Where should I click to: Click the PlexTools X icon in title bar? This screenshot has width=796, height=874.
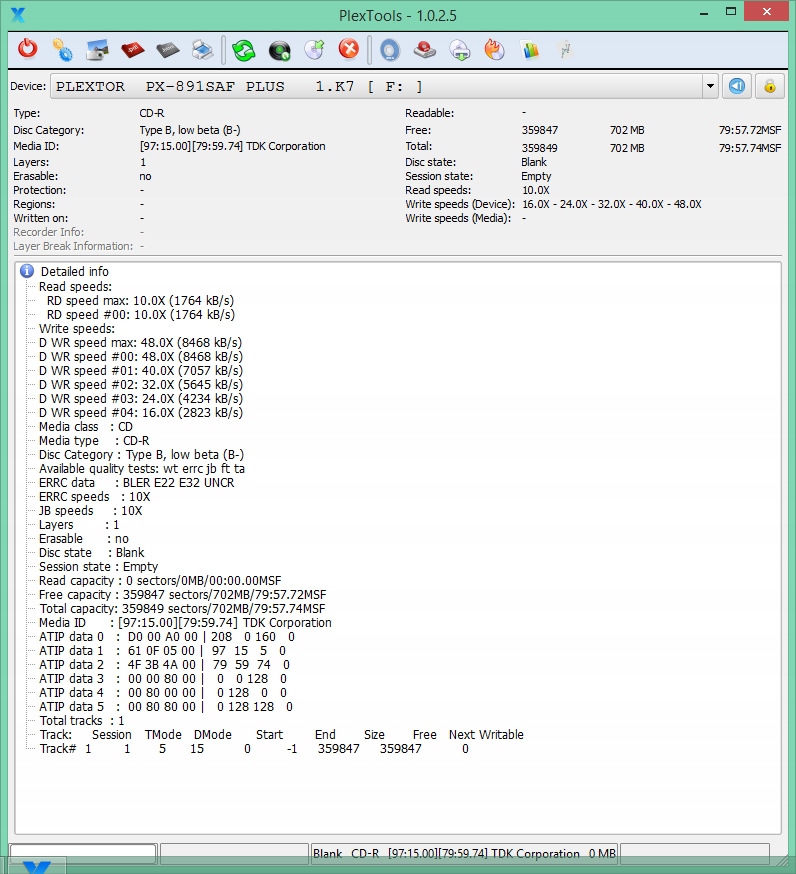click(17, 14)
